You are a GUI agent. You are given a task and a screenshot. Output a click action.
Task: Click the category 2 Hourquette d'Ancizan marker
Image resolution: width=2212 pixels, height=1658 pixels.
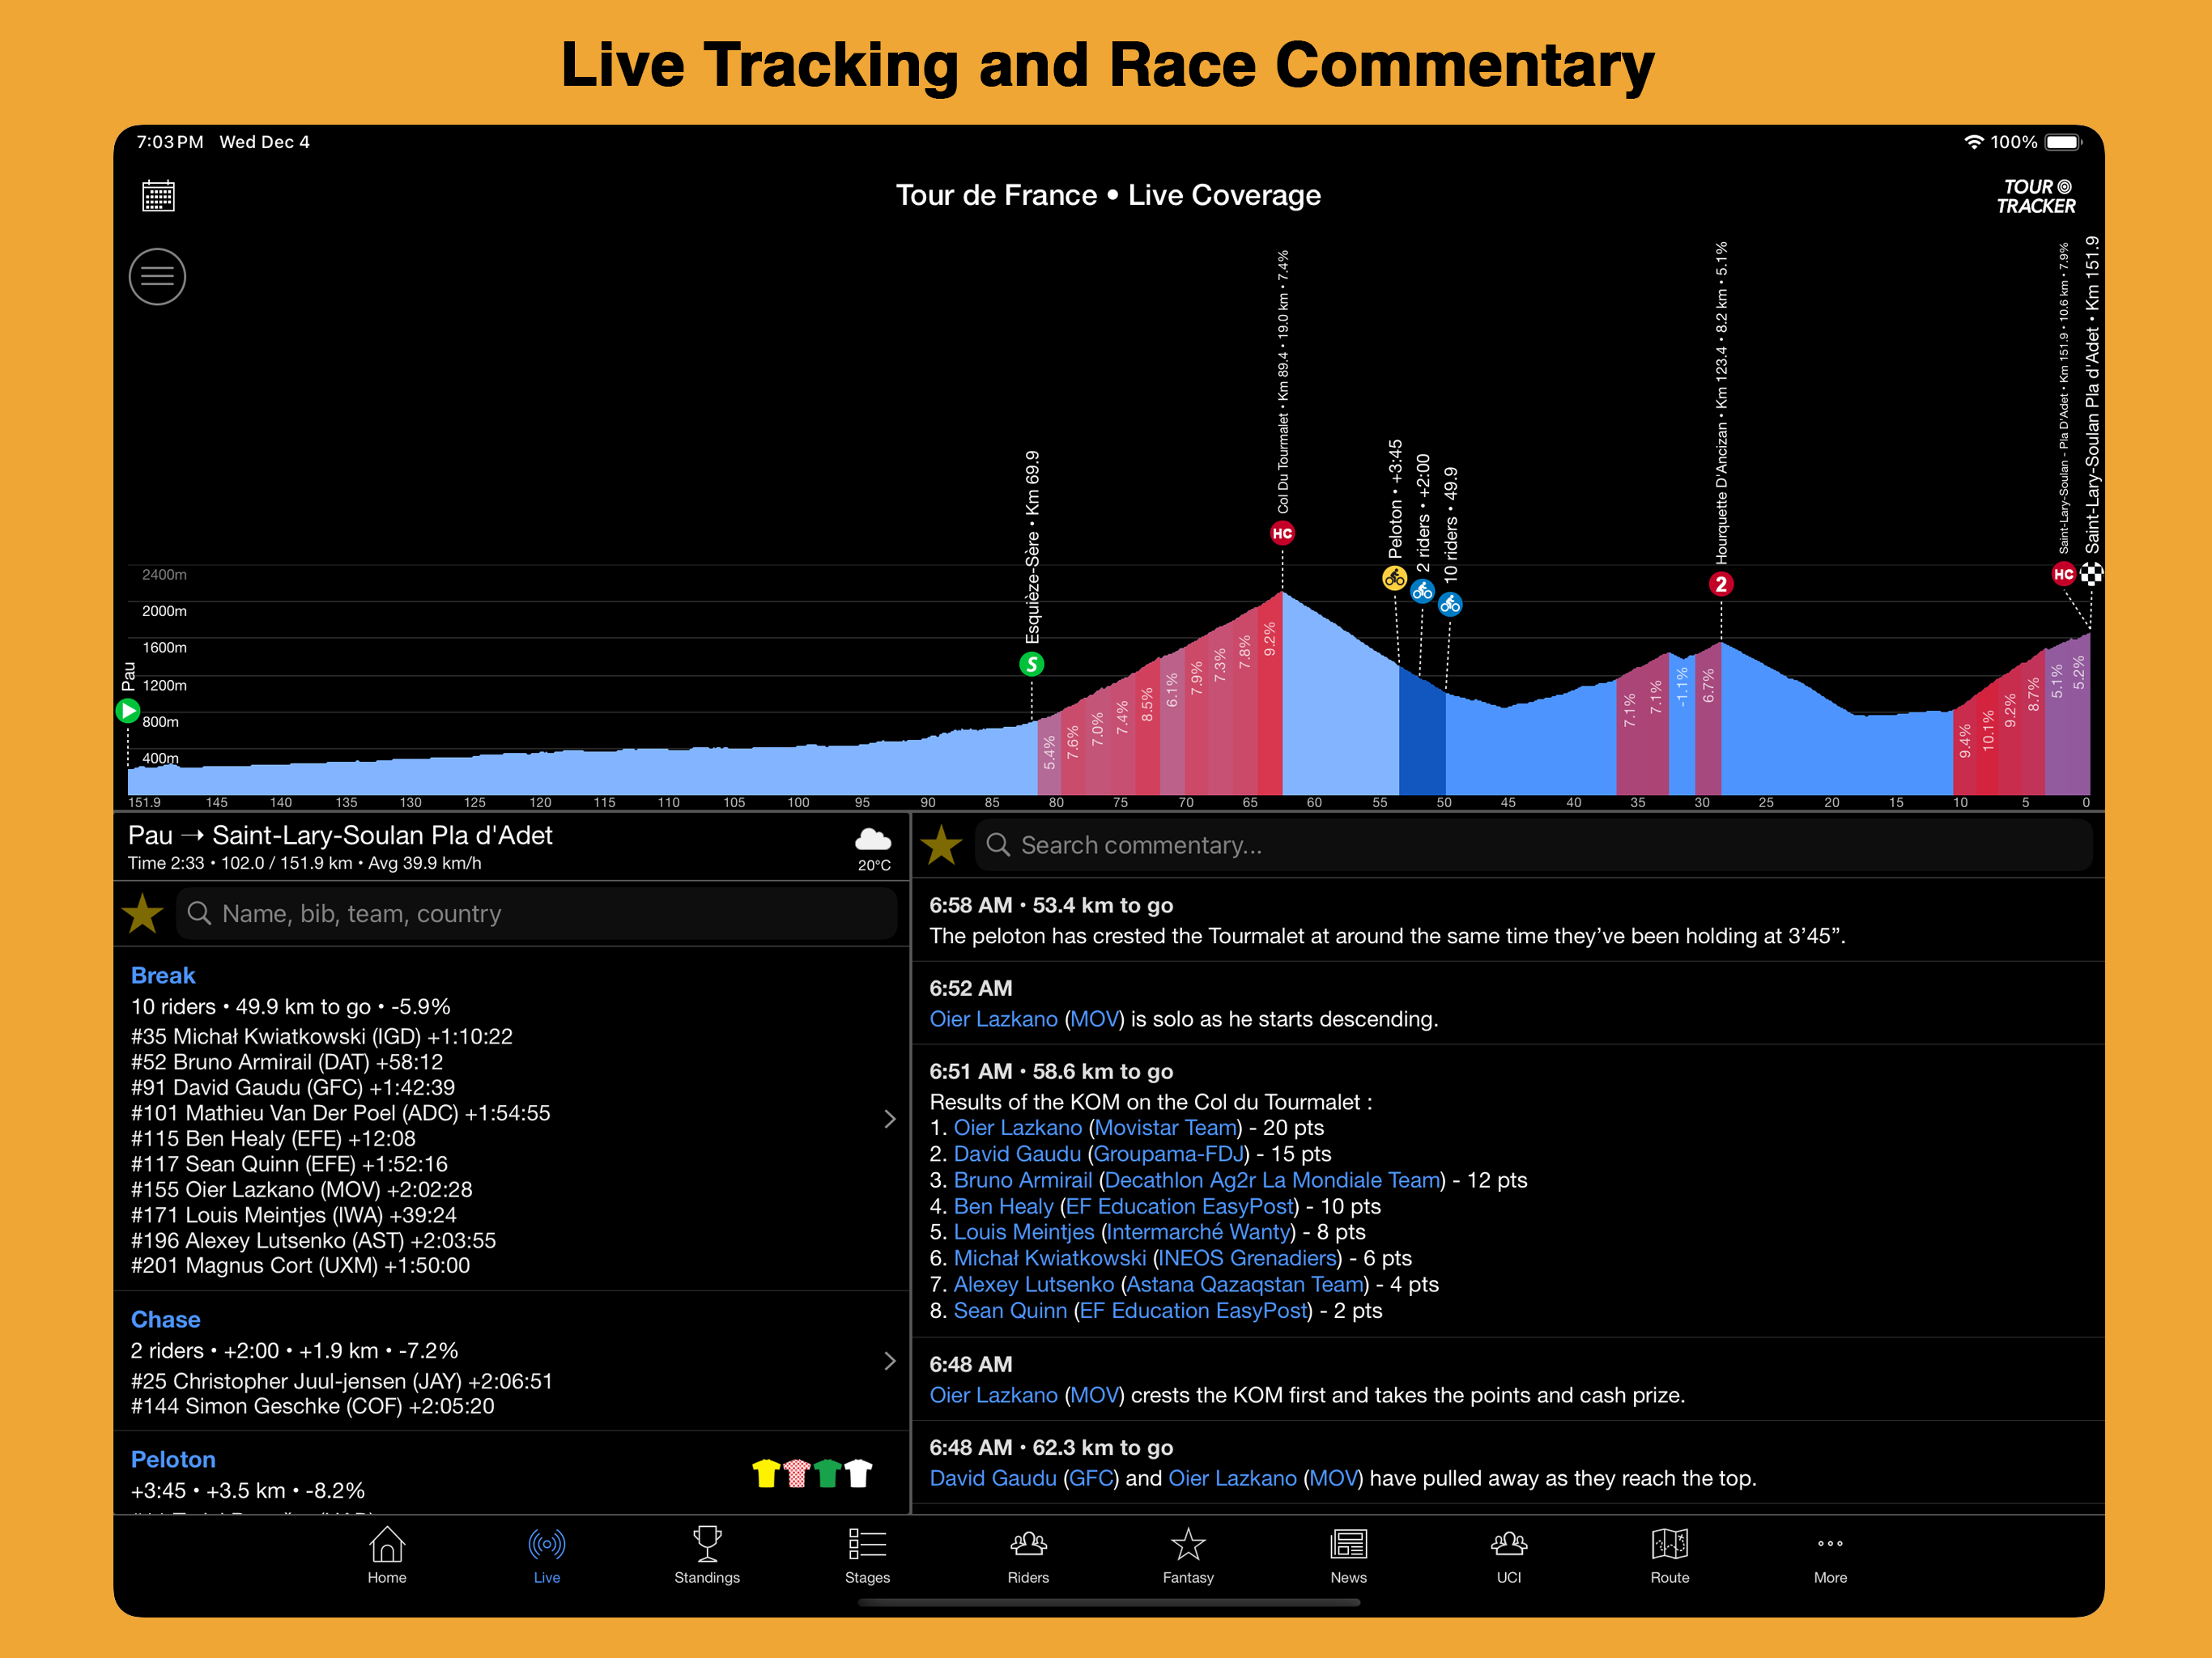tap(1720, 584)
